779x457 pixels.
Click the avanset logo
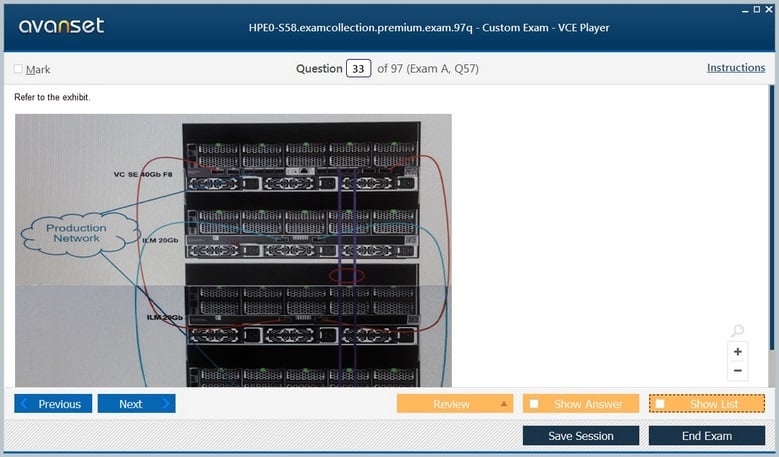(62, 26)
